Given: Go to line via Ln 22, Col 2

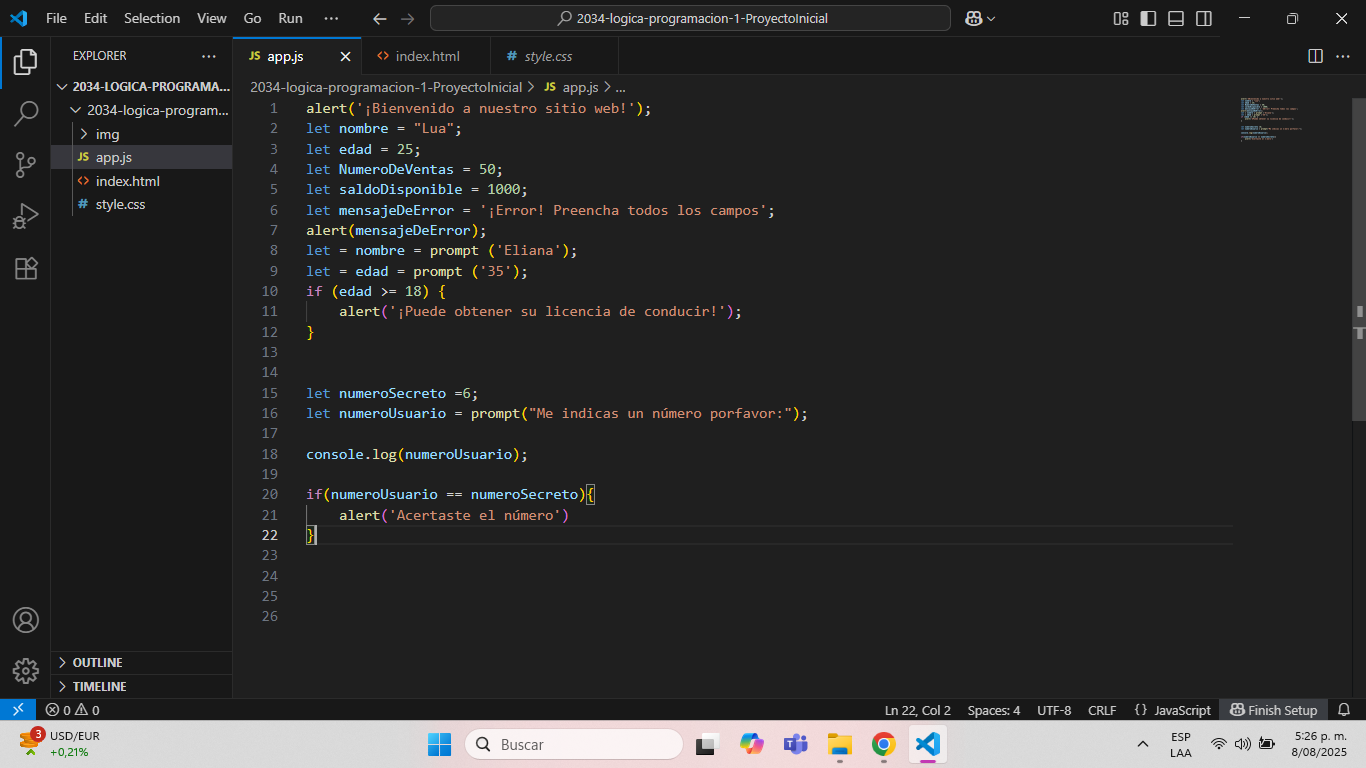Looking at the screenshot, I should pyautogui.click(x=918, y=710).
